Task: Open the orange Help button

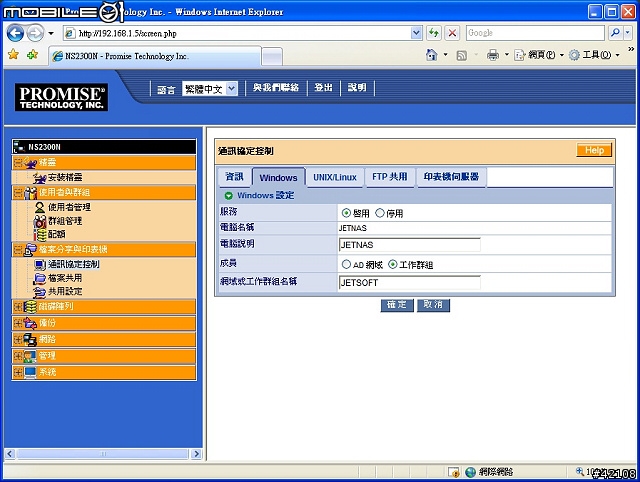Action: 594,150
